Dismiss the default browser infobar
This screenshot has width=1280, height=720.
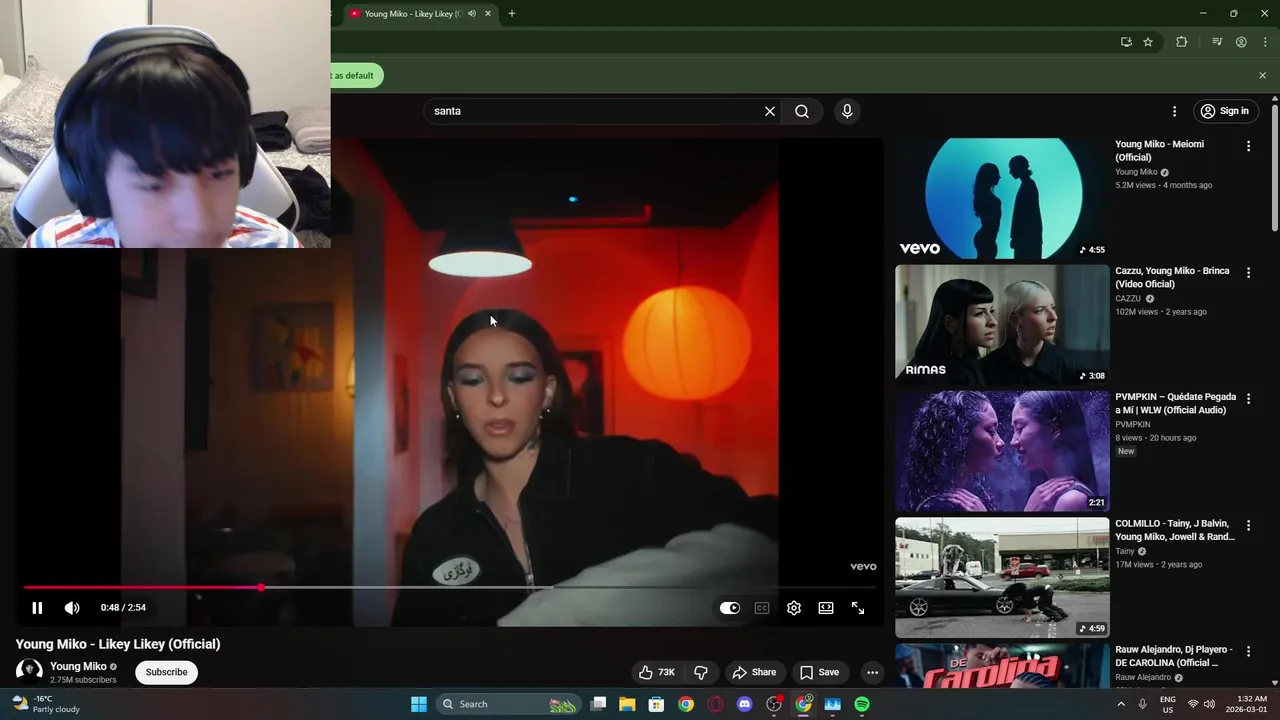tap(1262, 75)
